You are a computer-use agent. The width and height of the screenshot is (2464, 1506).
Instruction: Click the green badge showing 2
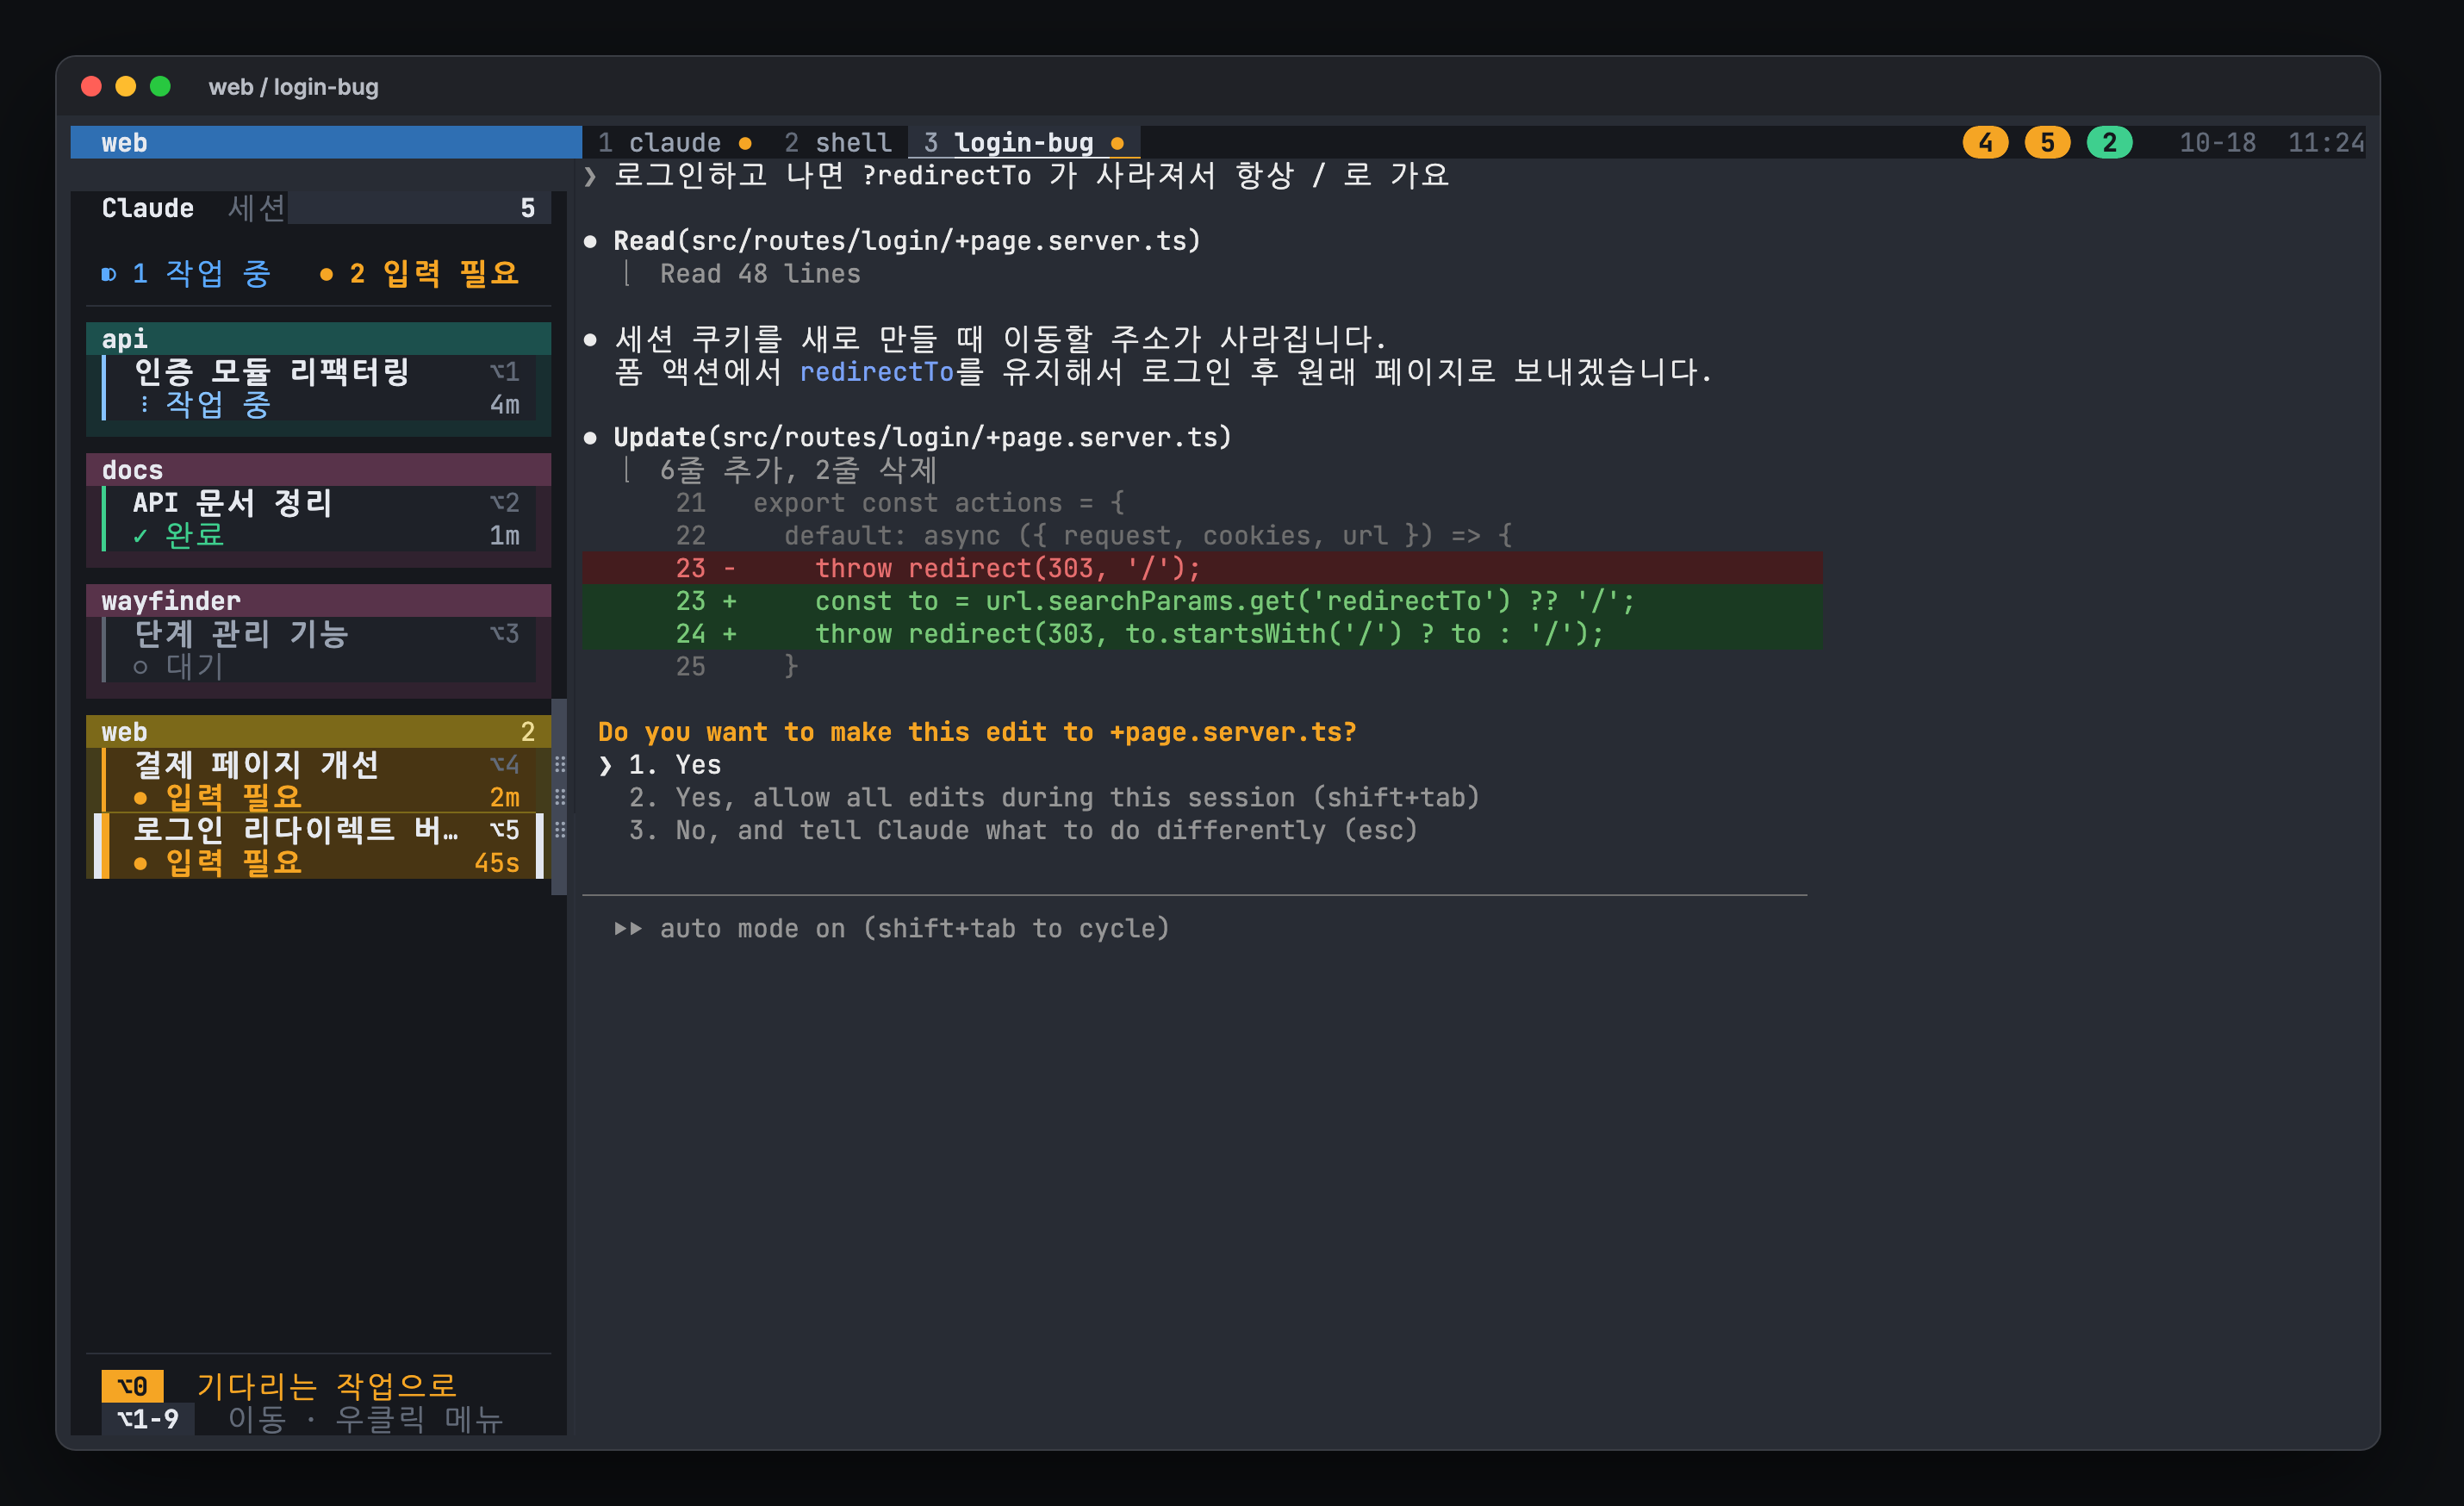coord(2109,143)
